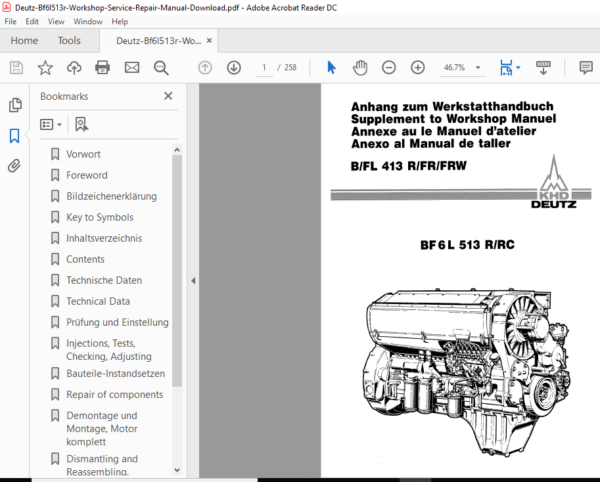
Task: Click the engine illustration on the page
Action: 466,372
